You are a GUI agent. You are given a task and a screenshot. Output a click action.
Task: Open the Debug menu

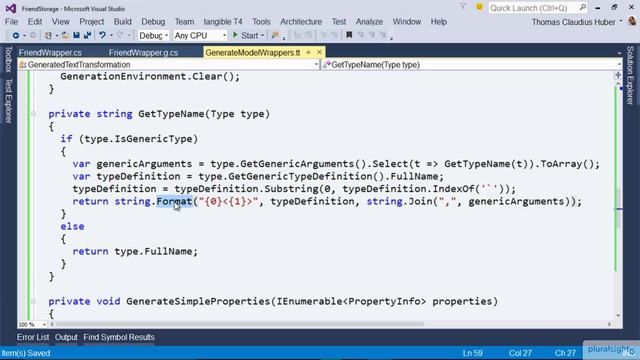(x=153, y=22)
